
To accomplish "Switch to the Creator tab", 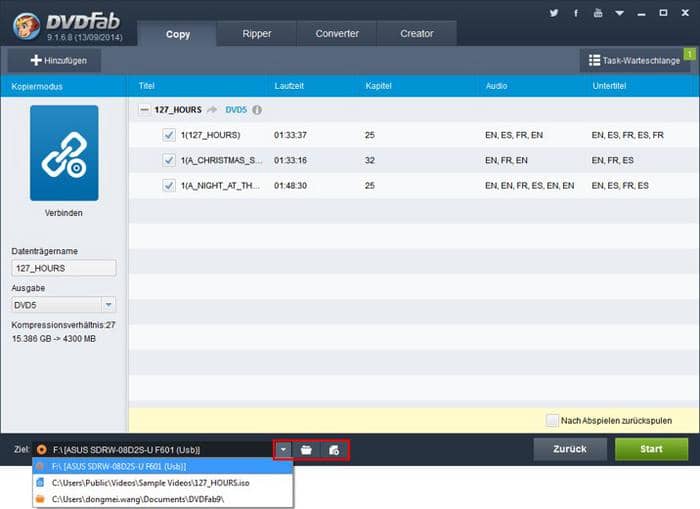I will point(417,33).
